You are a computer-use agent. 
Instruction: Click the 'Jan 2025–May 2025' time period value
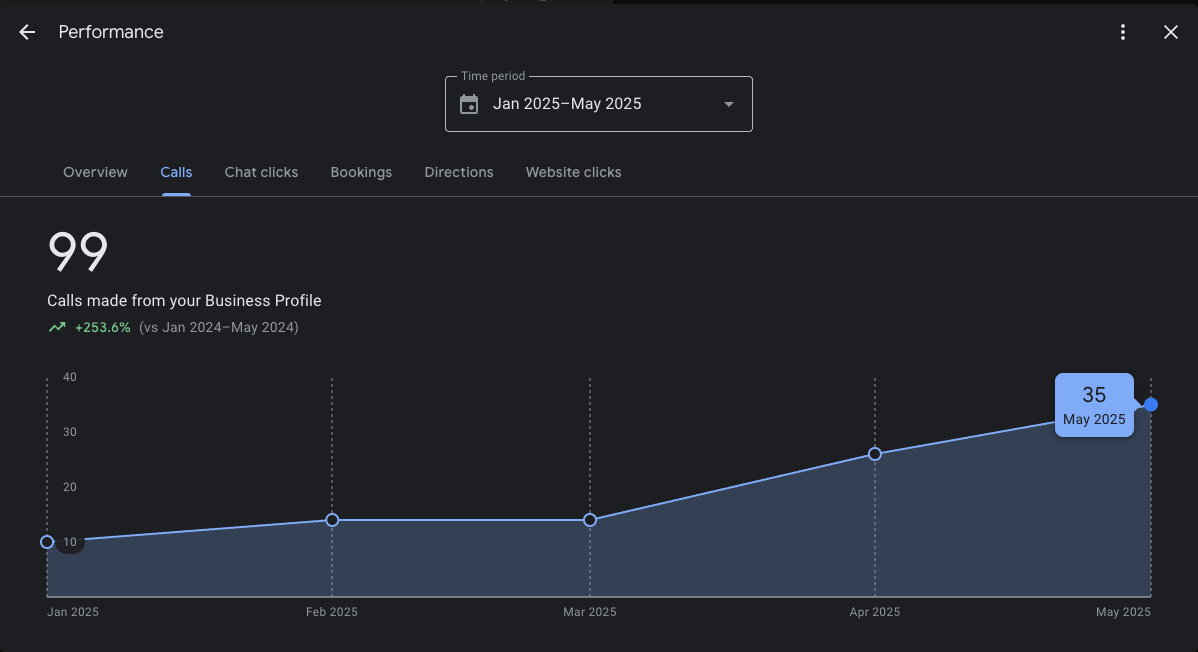[x=567, y=104]
